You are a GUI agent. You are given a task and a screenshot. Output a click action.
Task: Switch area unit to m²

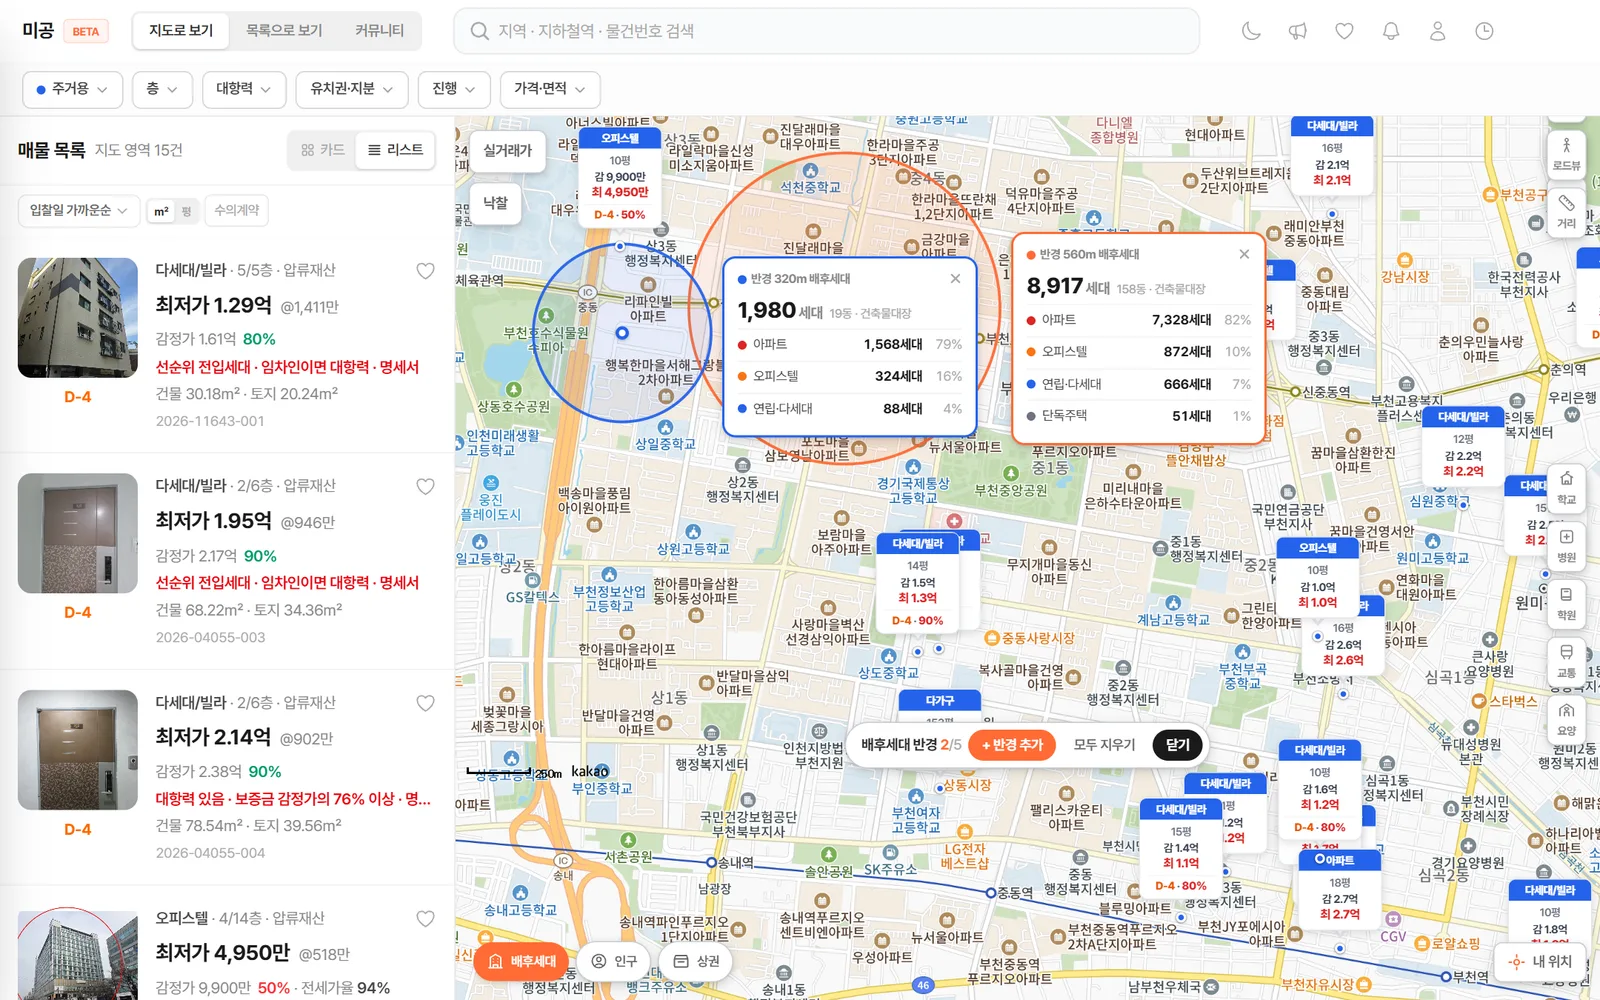161,211
